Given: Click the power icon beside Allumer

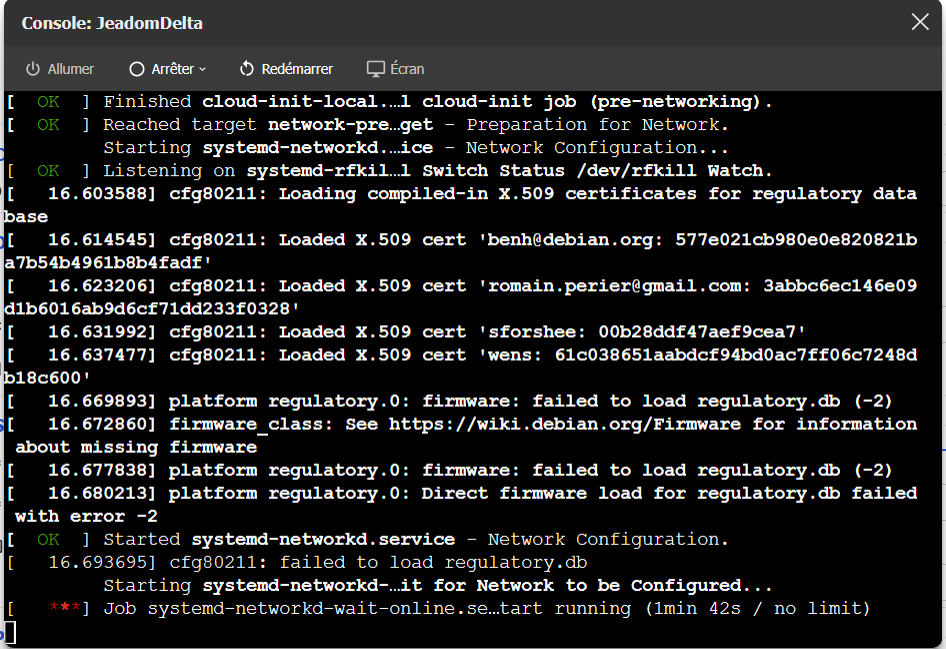Looking at the screenshot, I should [x=33, y=69].
